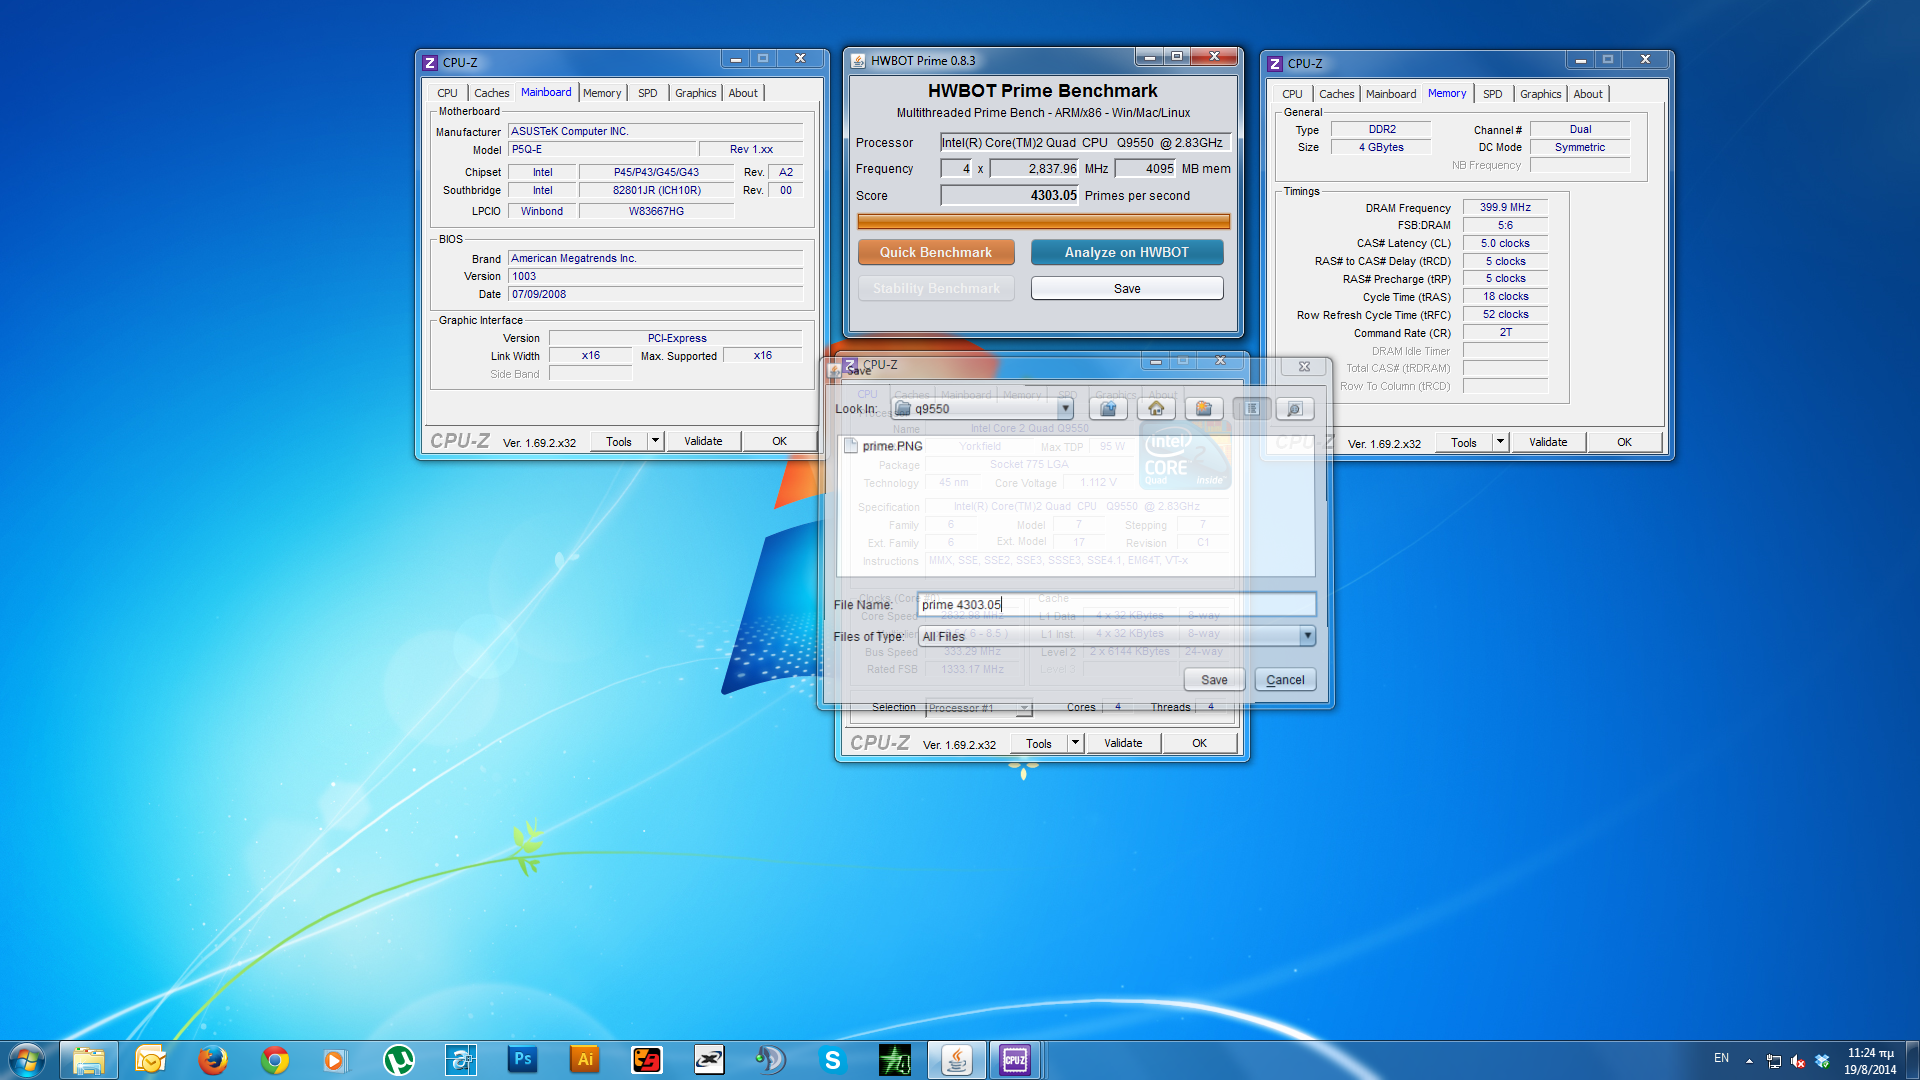Viewport: 1920px width, 1080px height.
Task: Open Memory tab in left CPU-Z window
Action: tap(602, 93)
